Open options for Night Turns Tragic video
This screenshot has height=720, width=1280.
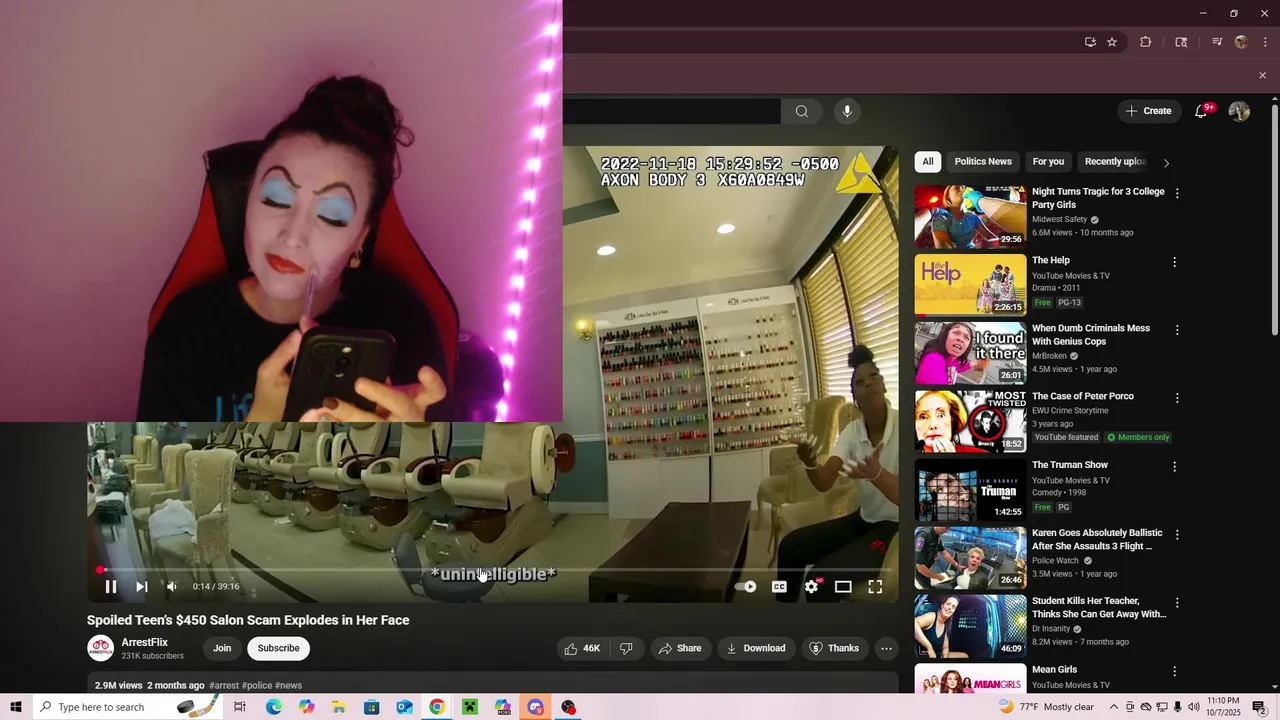click(x=1176, y=193)
